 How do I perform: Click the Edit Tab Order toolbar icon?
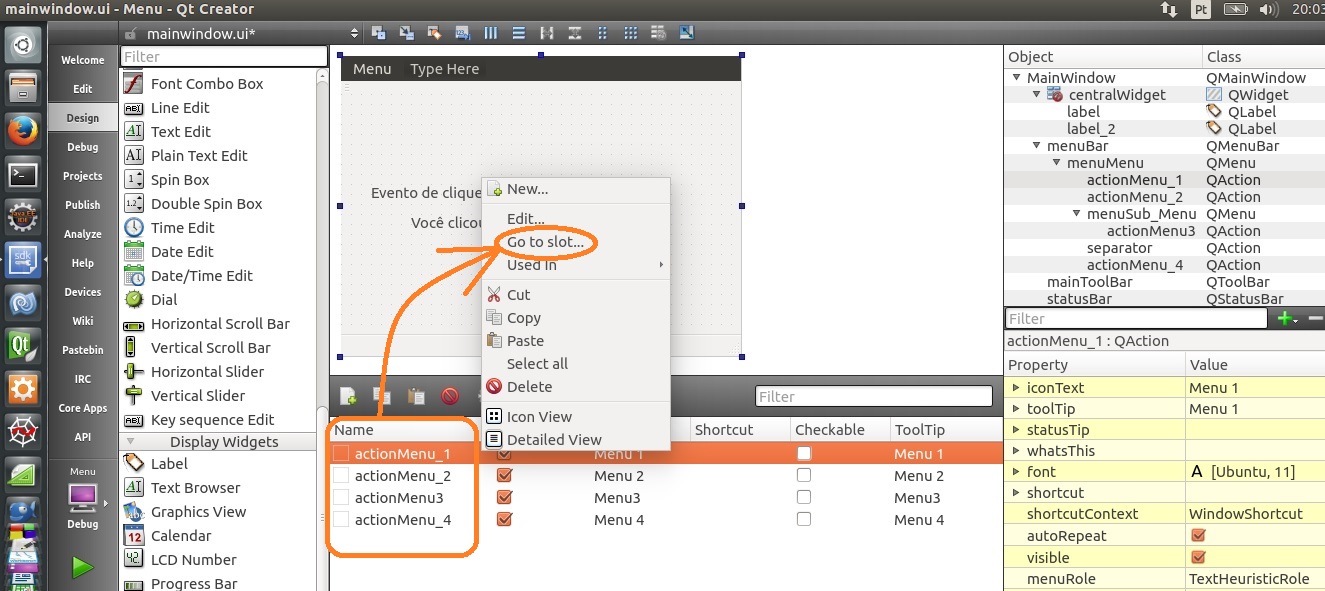coord(462,33)
